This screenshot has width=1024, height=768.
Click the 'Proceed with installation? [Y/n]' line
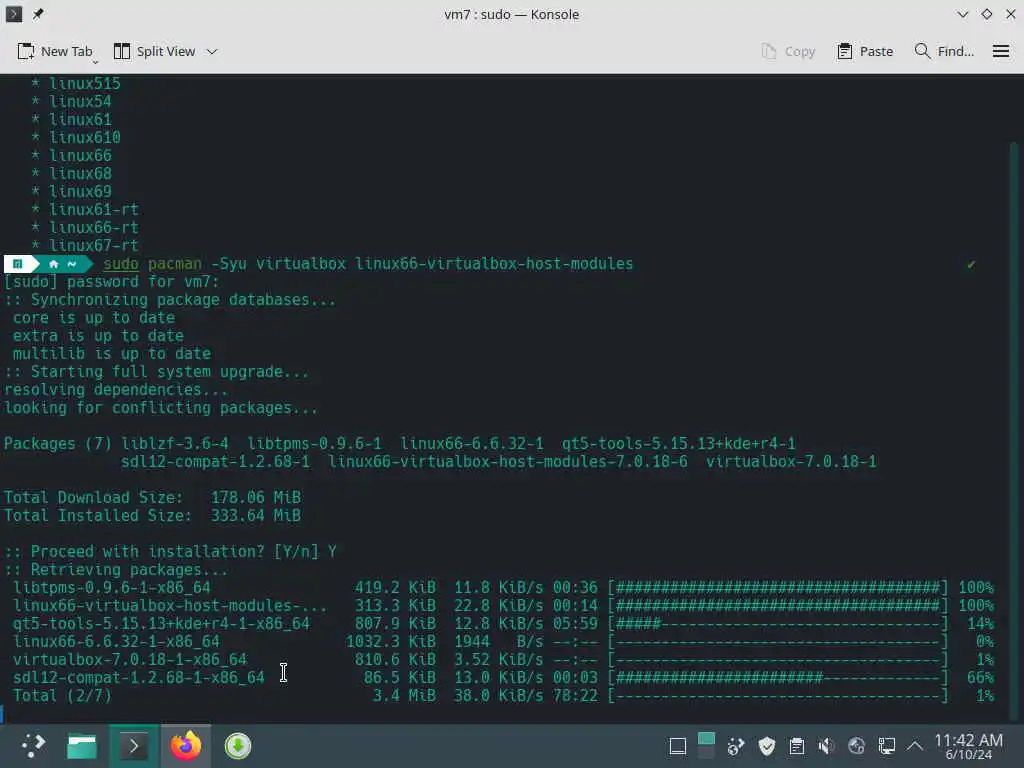170,552
